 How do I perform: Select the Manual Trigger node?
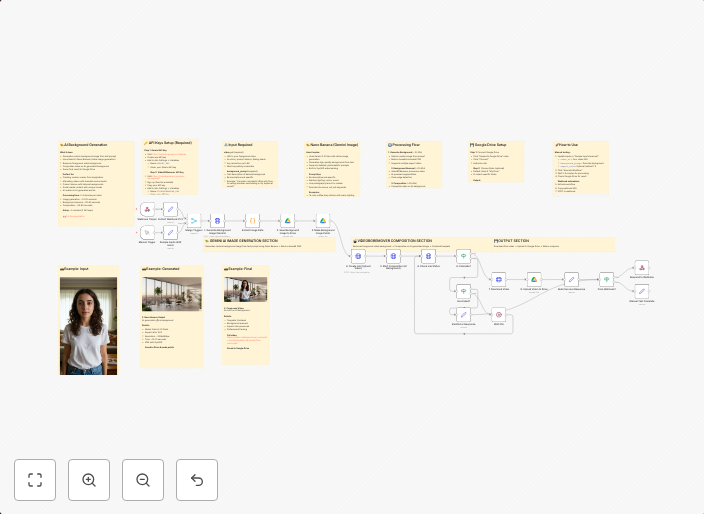(x=147, y=233)
